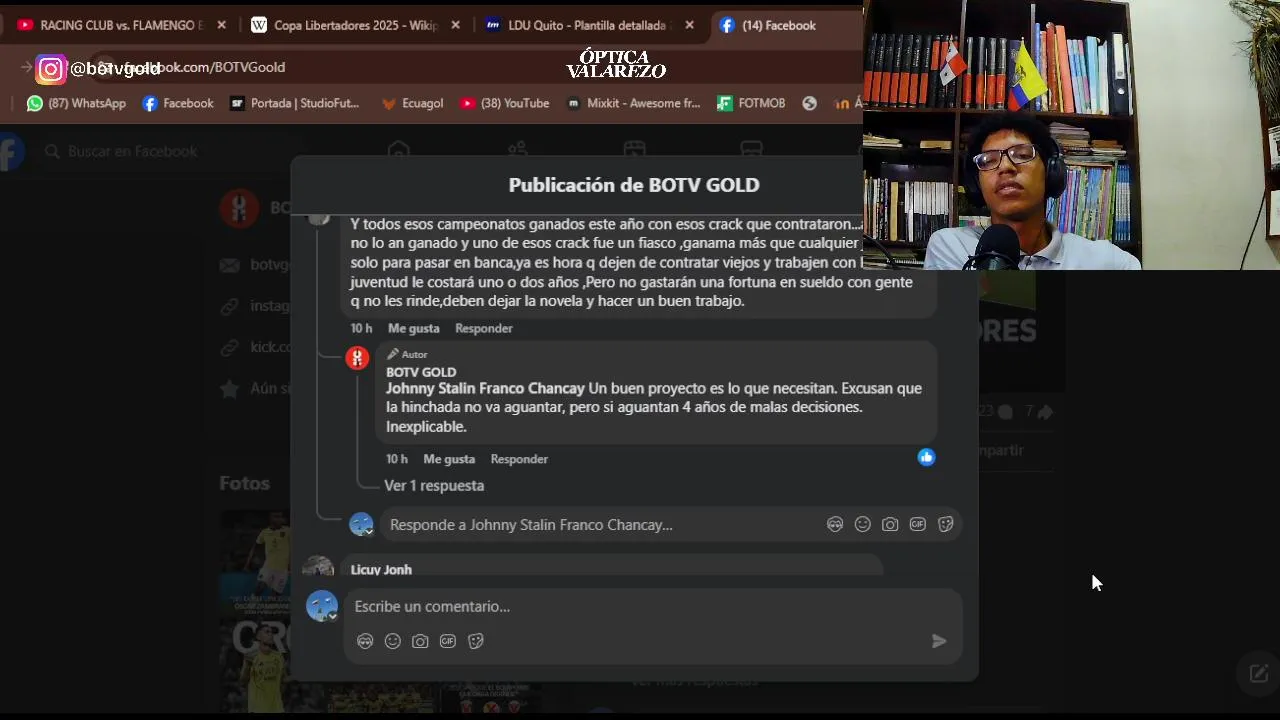Open 10 h timestamp of Johnny Stalin's comment
The image size is (1280, 720).
coord(361,328)
